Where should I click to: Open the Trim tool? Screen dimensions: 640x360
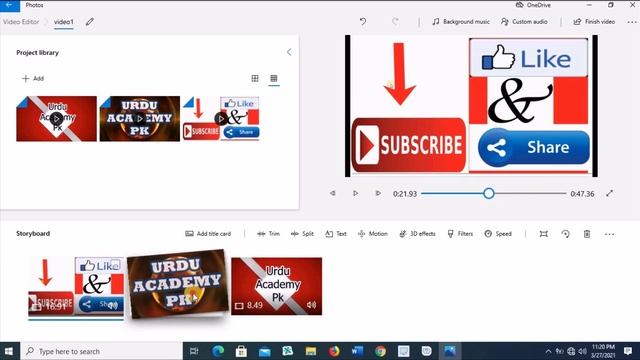269,234
